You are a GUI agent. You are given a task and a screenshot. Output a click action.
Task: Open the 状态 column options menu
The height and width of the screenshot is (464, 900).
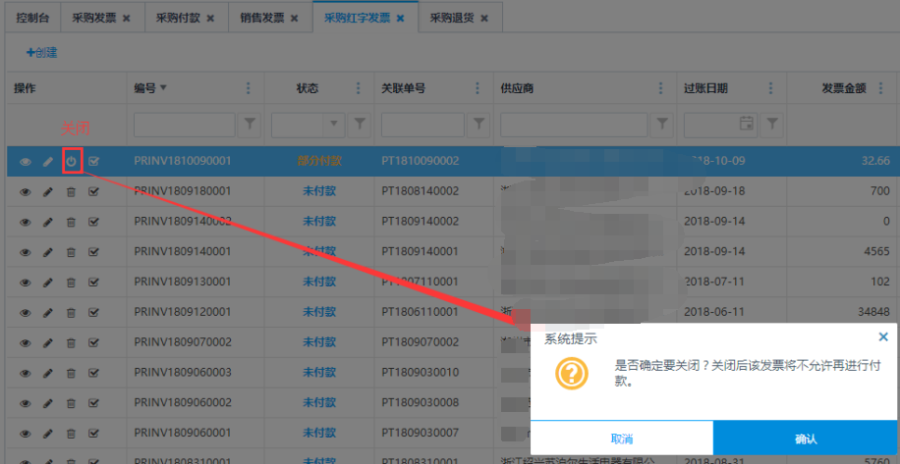(359, 89)
